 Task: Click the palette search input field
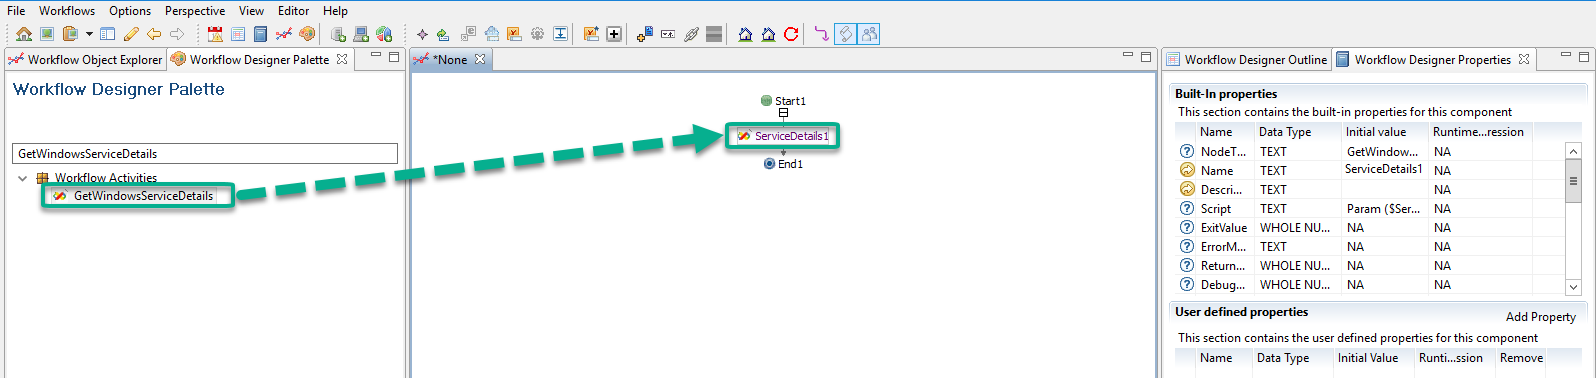pyautogui.click(x=205, y=154)
